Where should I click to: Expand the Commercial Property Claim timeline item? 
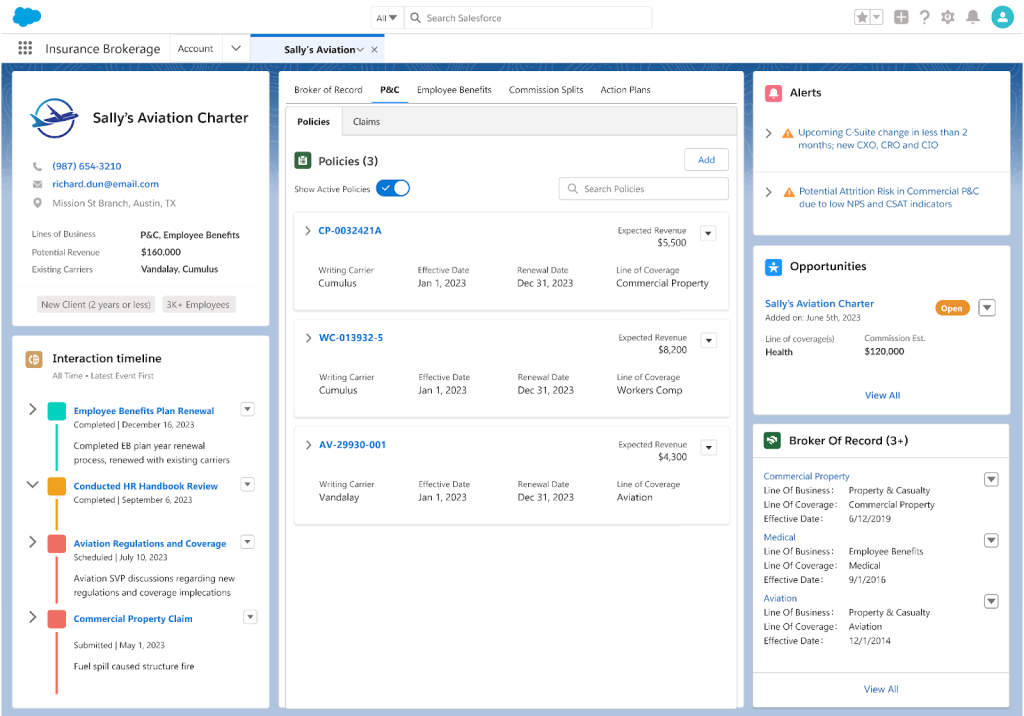point(32,617)
